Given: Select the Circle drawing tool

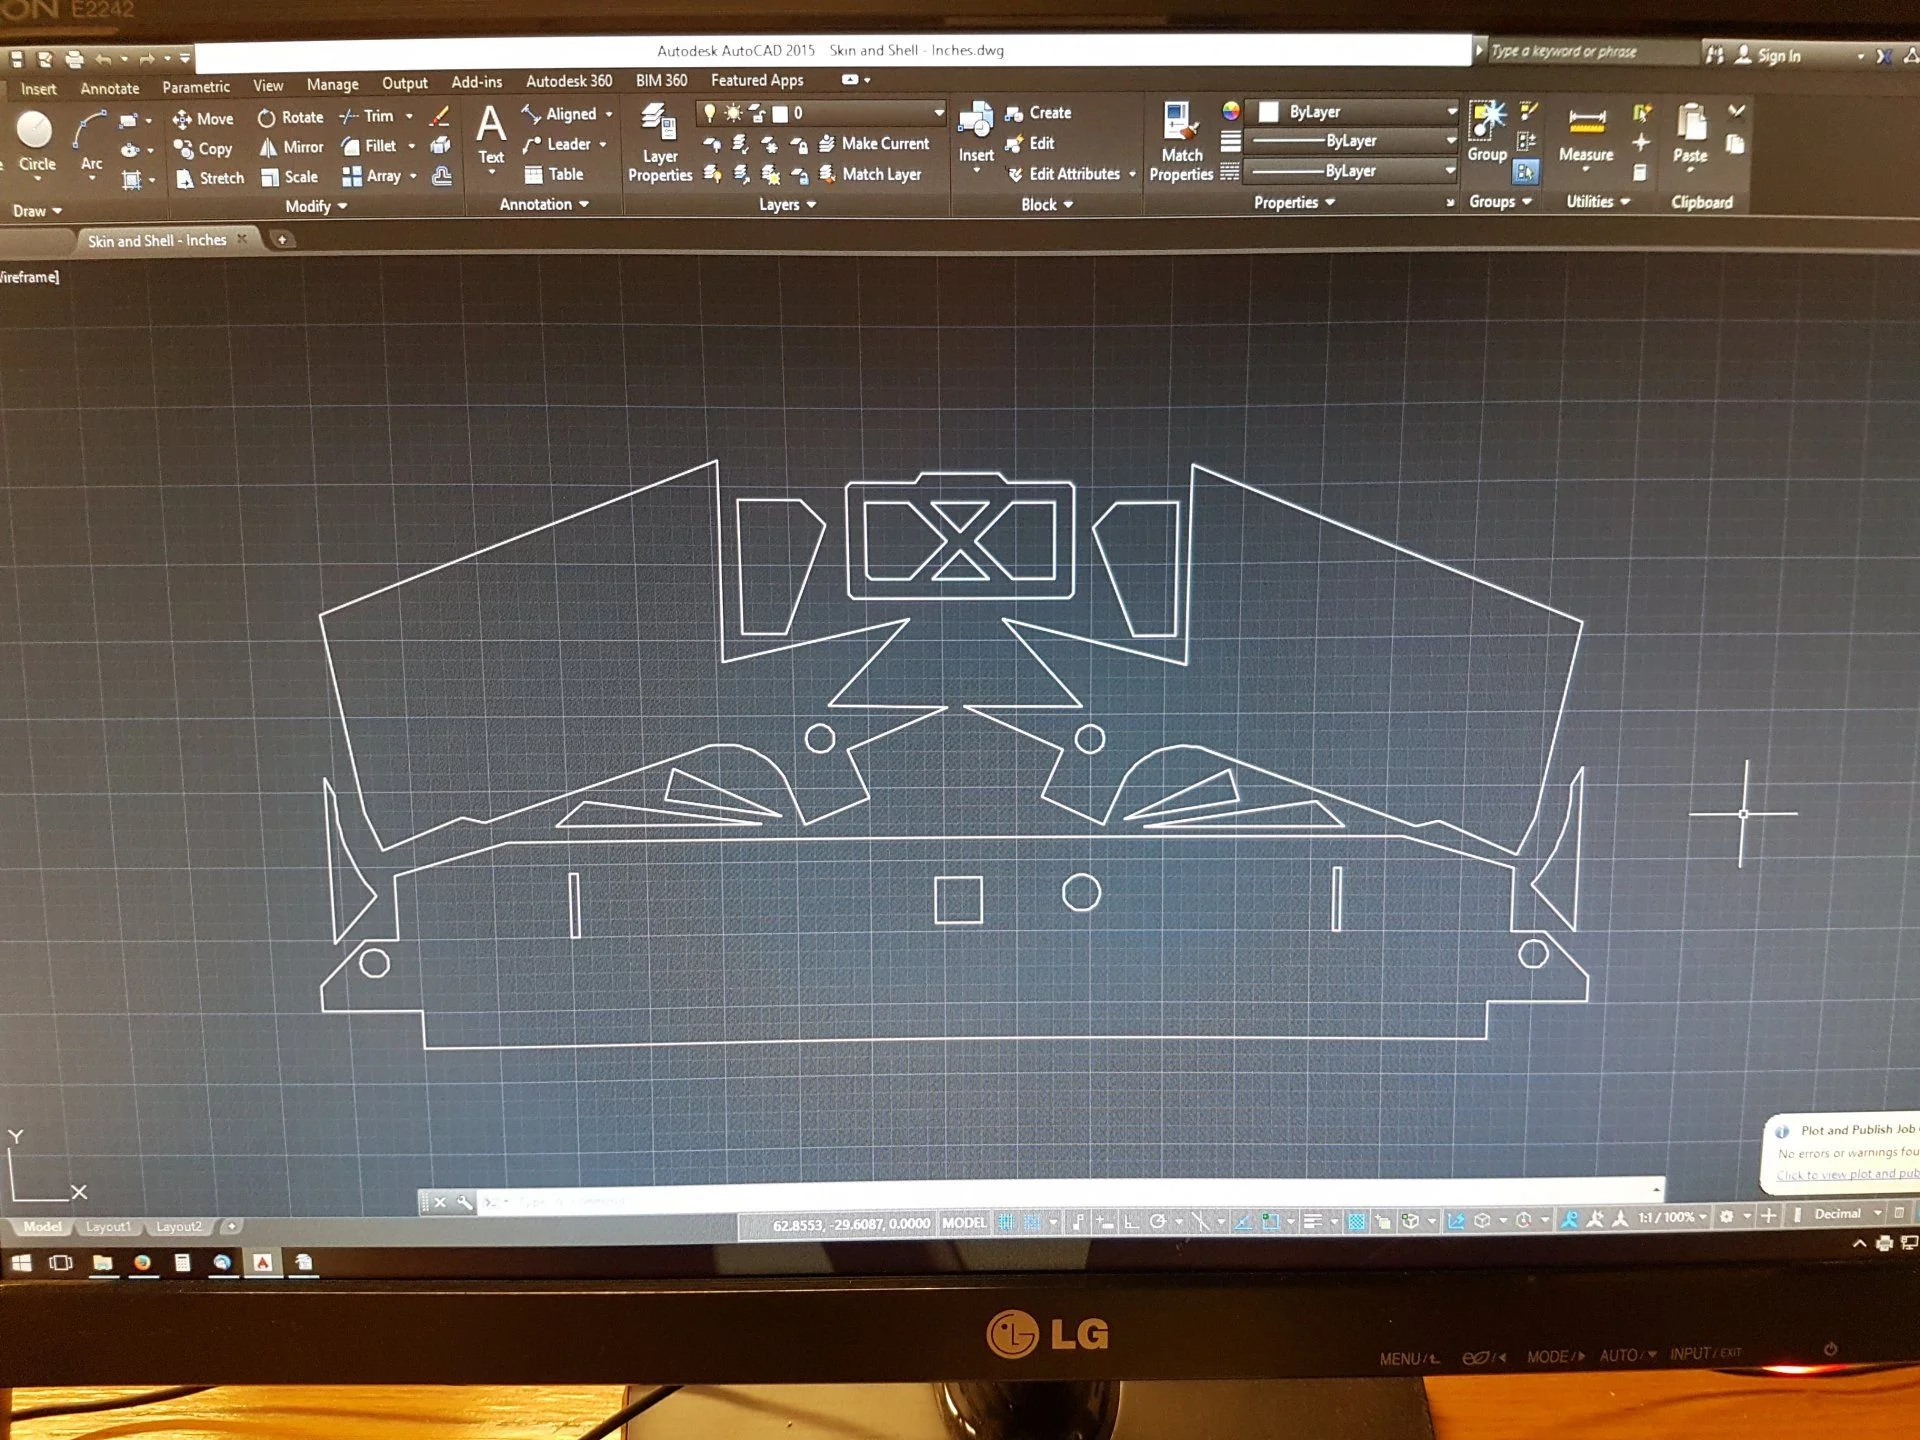Looking at the screenshot, I should pyautogui.click(x=36, y=142).
